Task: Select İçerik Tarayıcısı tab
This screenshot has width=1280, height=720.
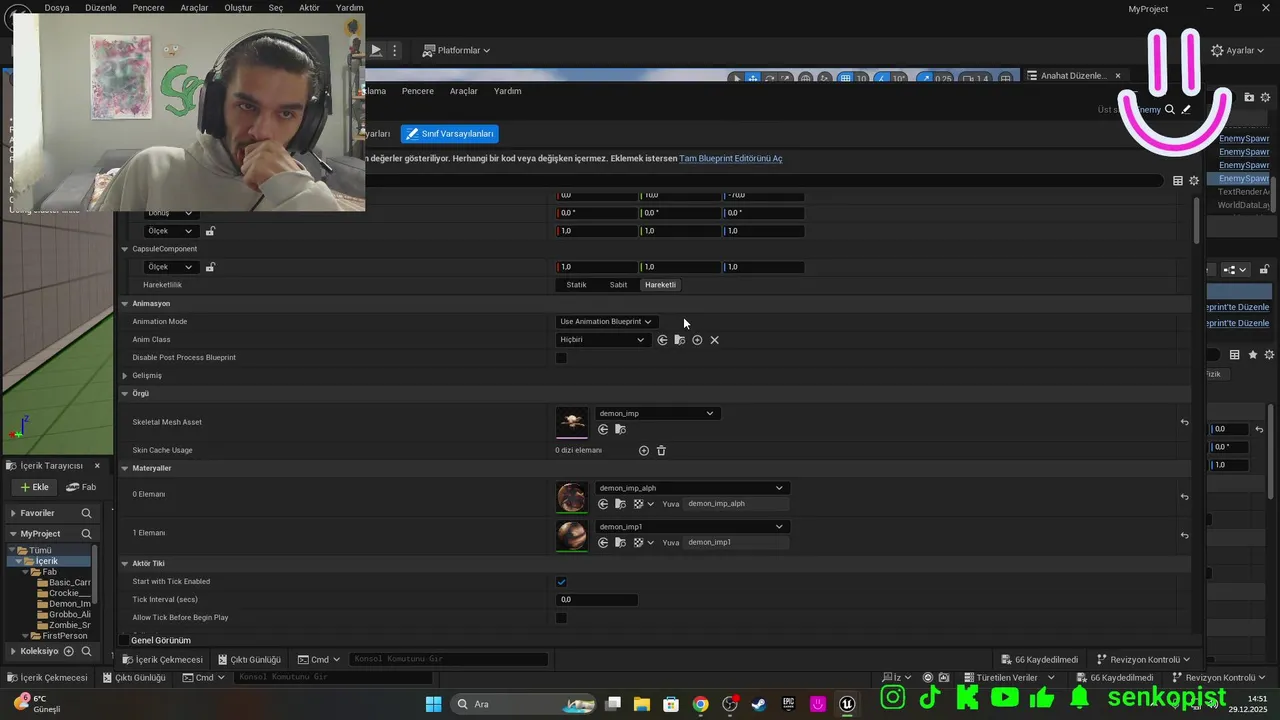Action: tap(52, 466)
